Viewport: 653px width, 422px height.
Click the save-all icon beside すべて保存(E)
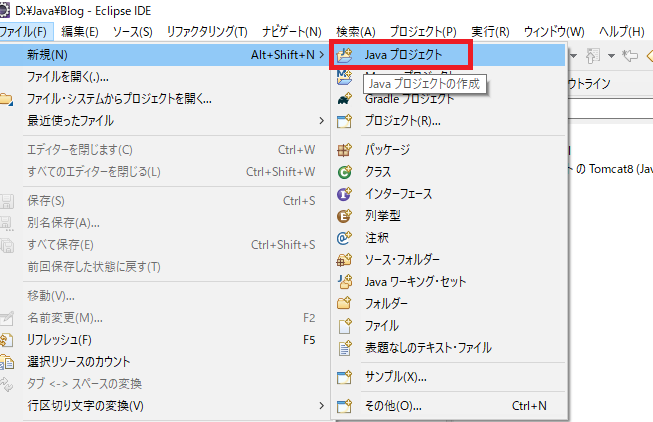(x=7, y=245)
